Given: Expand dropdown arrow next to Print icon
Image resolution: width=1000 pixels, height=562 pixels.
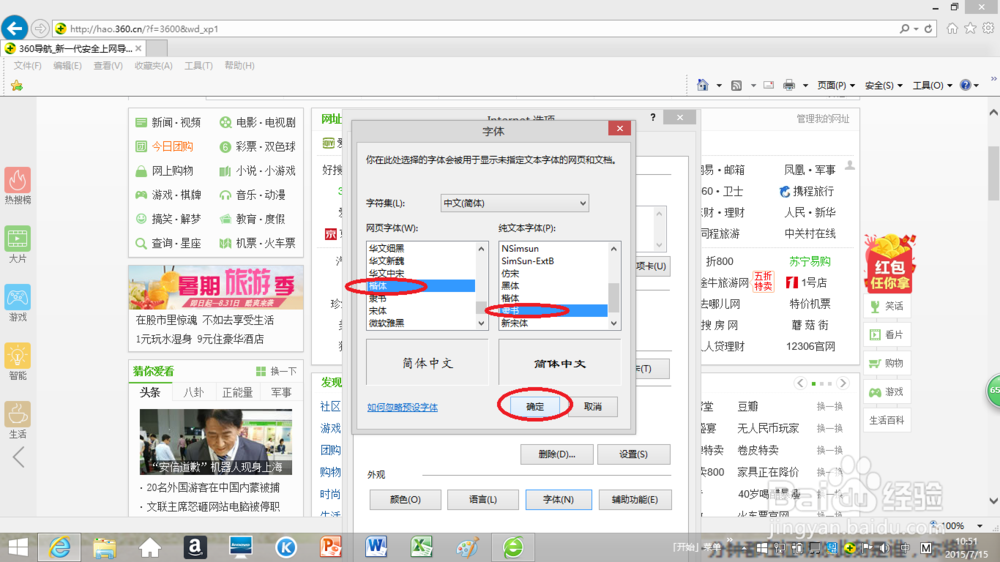Looking at the screenshot, I should point(805,85).
